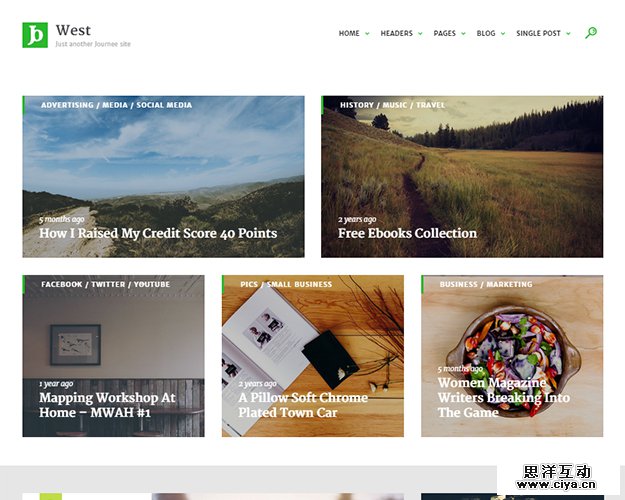The height and width of the screenshot is (500, 625).
Task: Open 'A Pillow Soft Chrome Plated' post
Action: point(303,405)
